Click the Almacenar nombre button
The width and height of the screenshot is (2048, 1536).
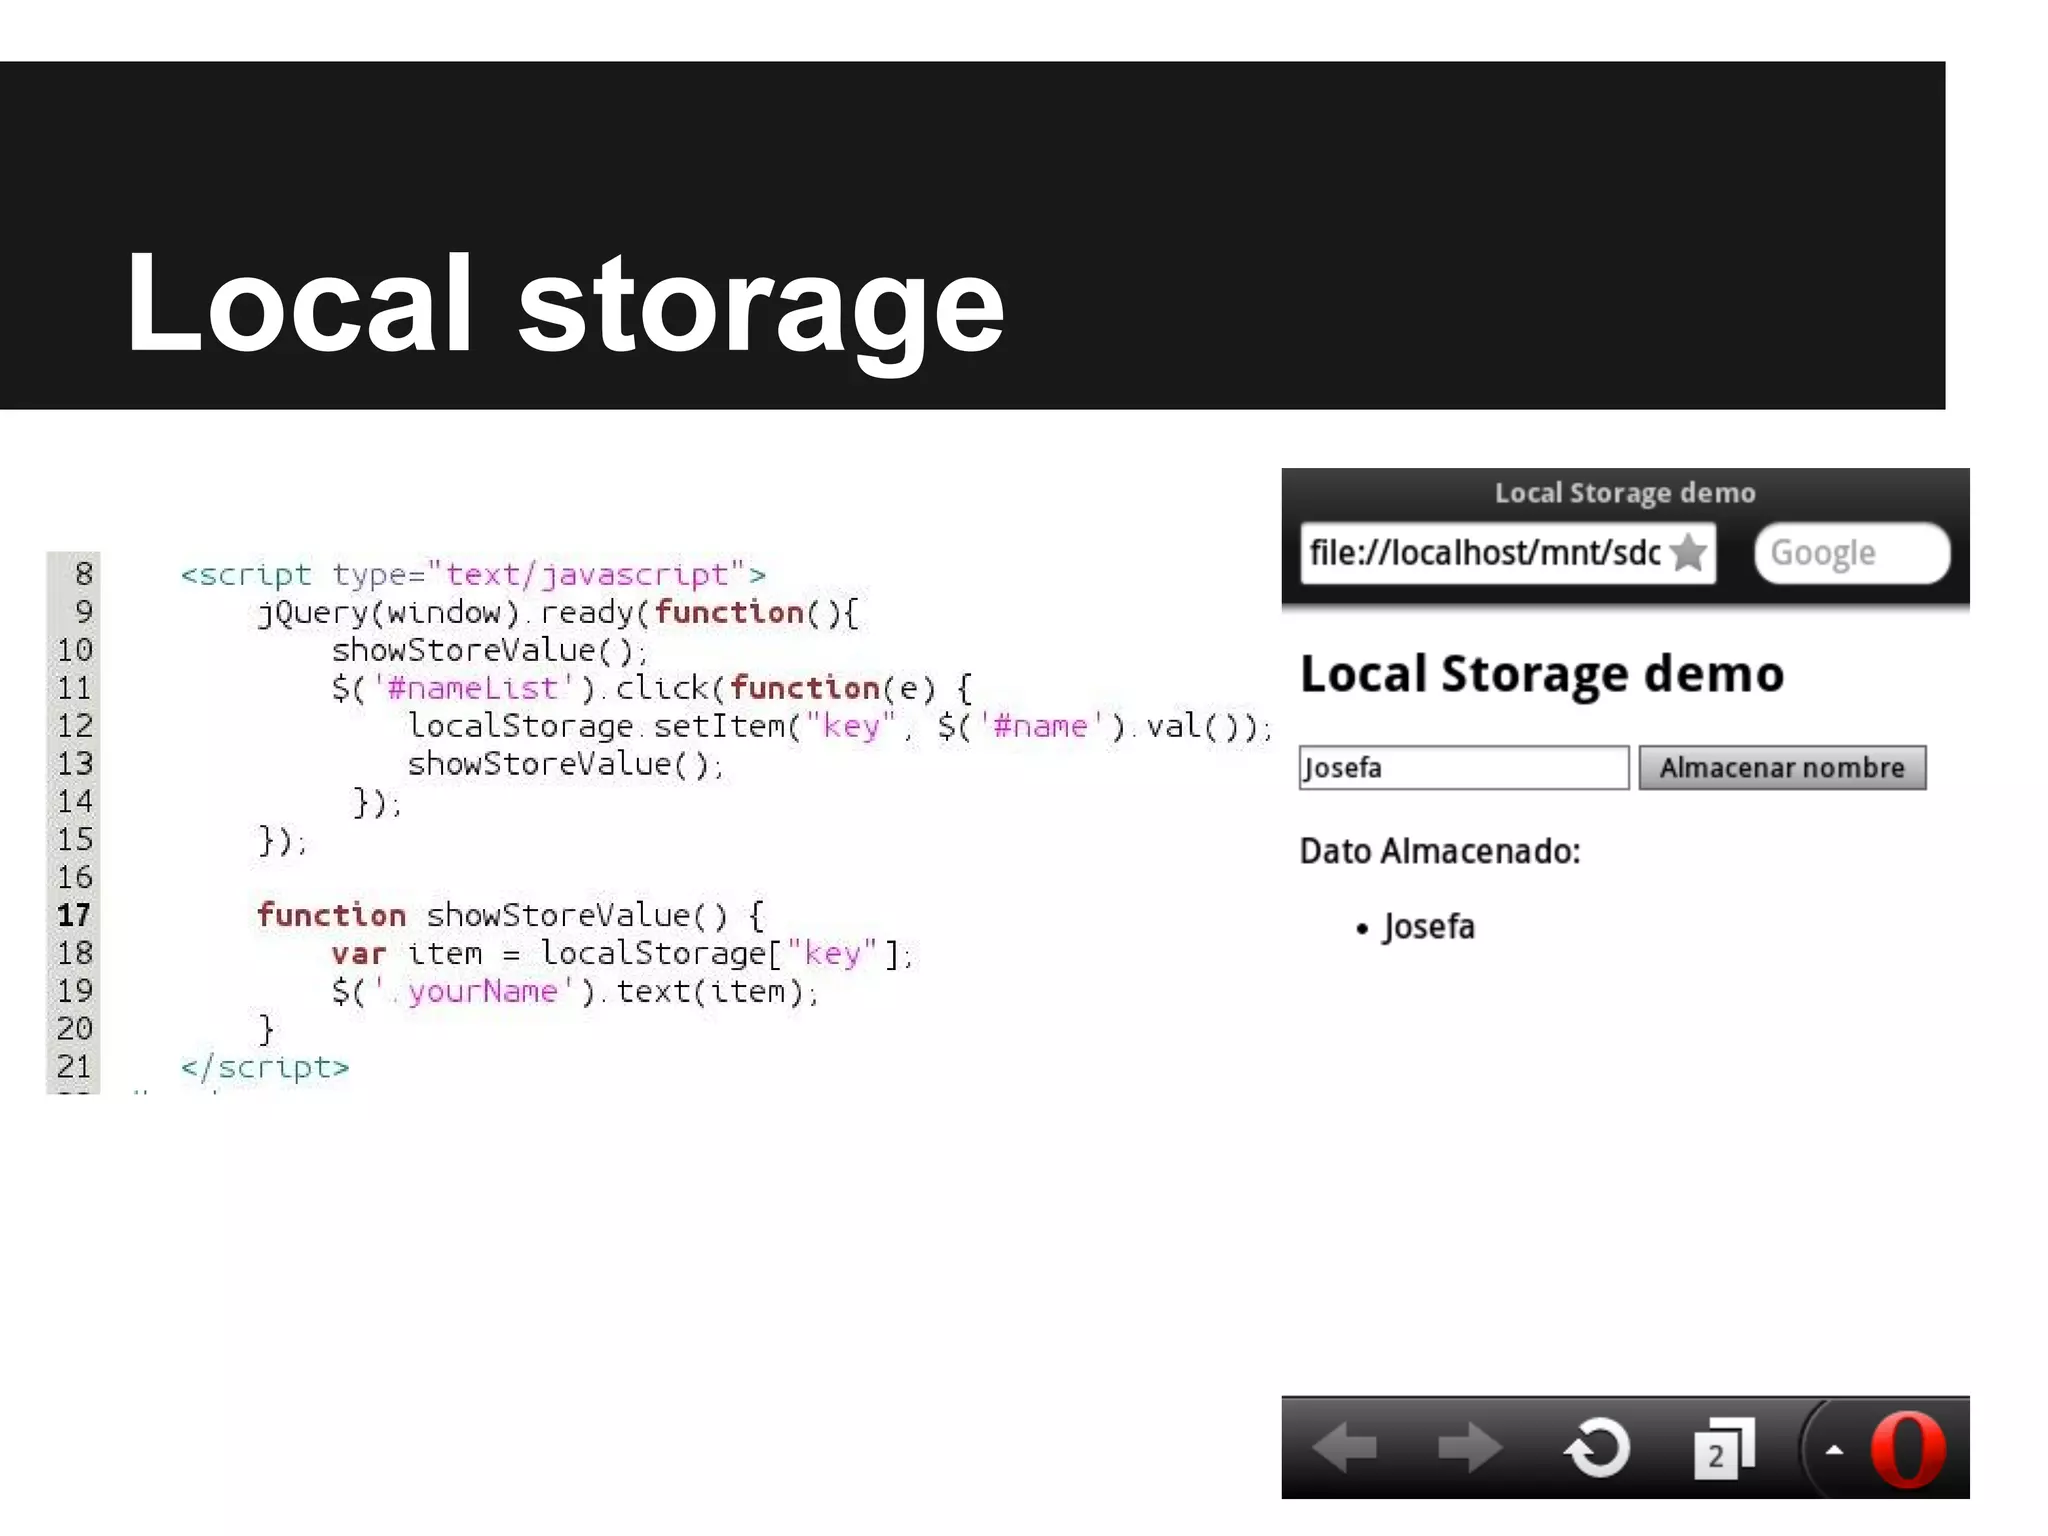coord(1782,768)
